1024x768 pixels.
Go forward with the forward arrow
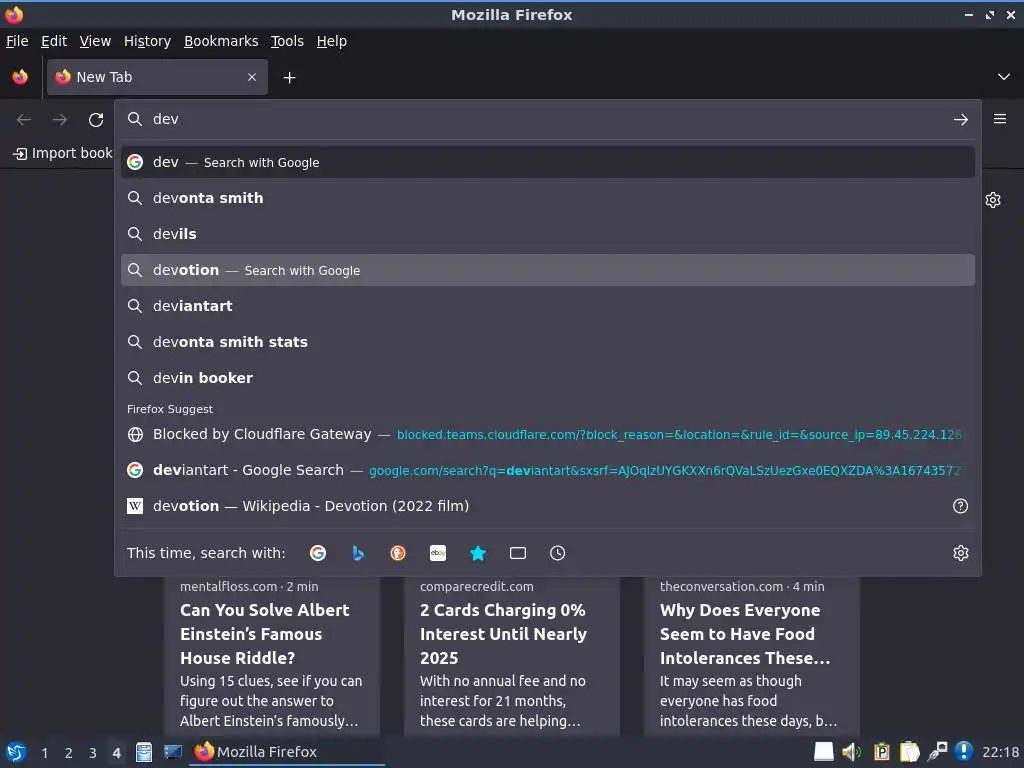pyautogui.click(x=60, y=120)
